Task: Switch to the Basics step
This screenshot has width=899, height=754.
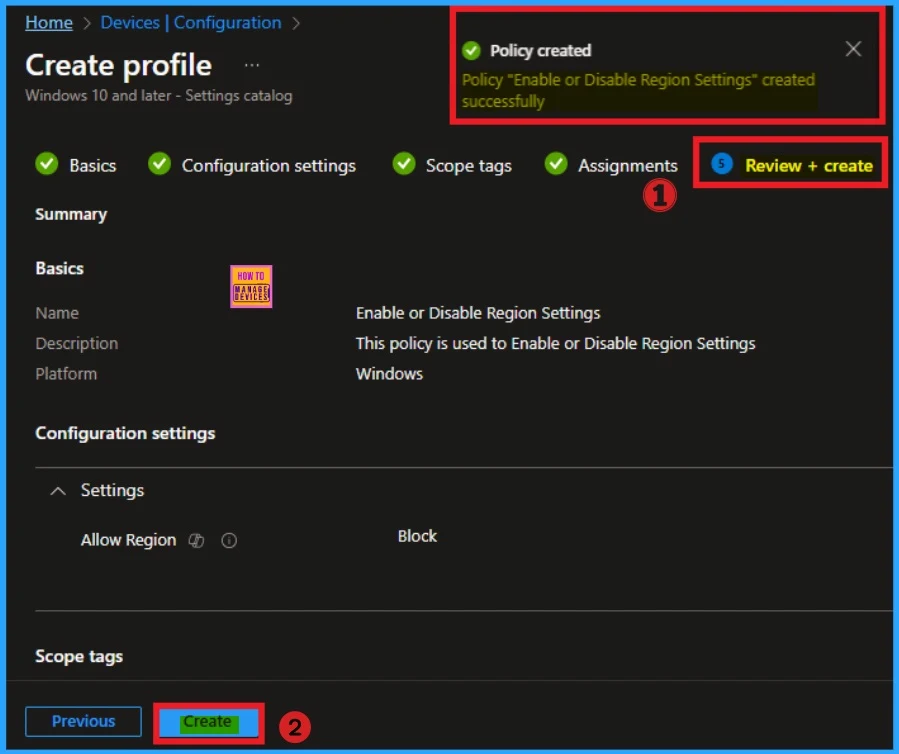Action: pos(92,166)
